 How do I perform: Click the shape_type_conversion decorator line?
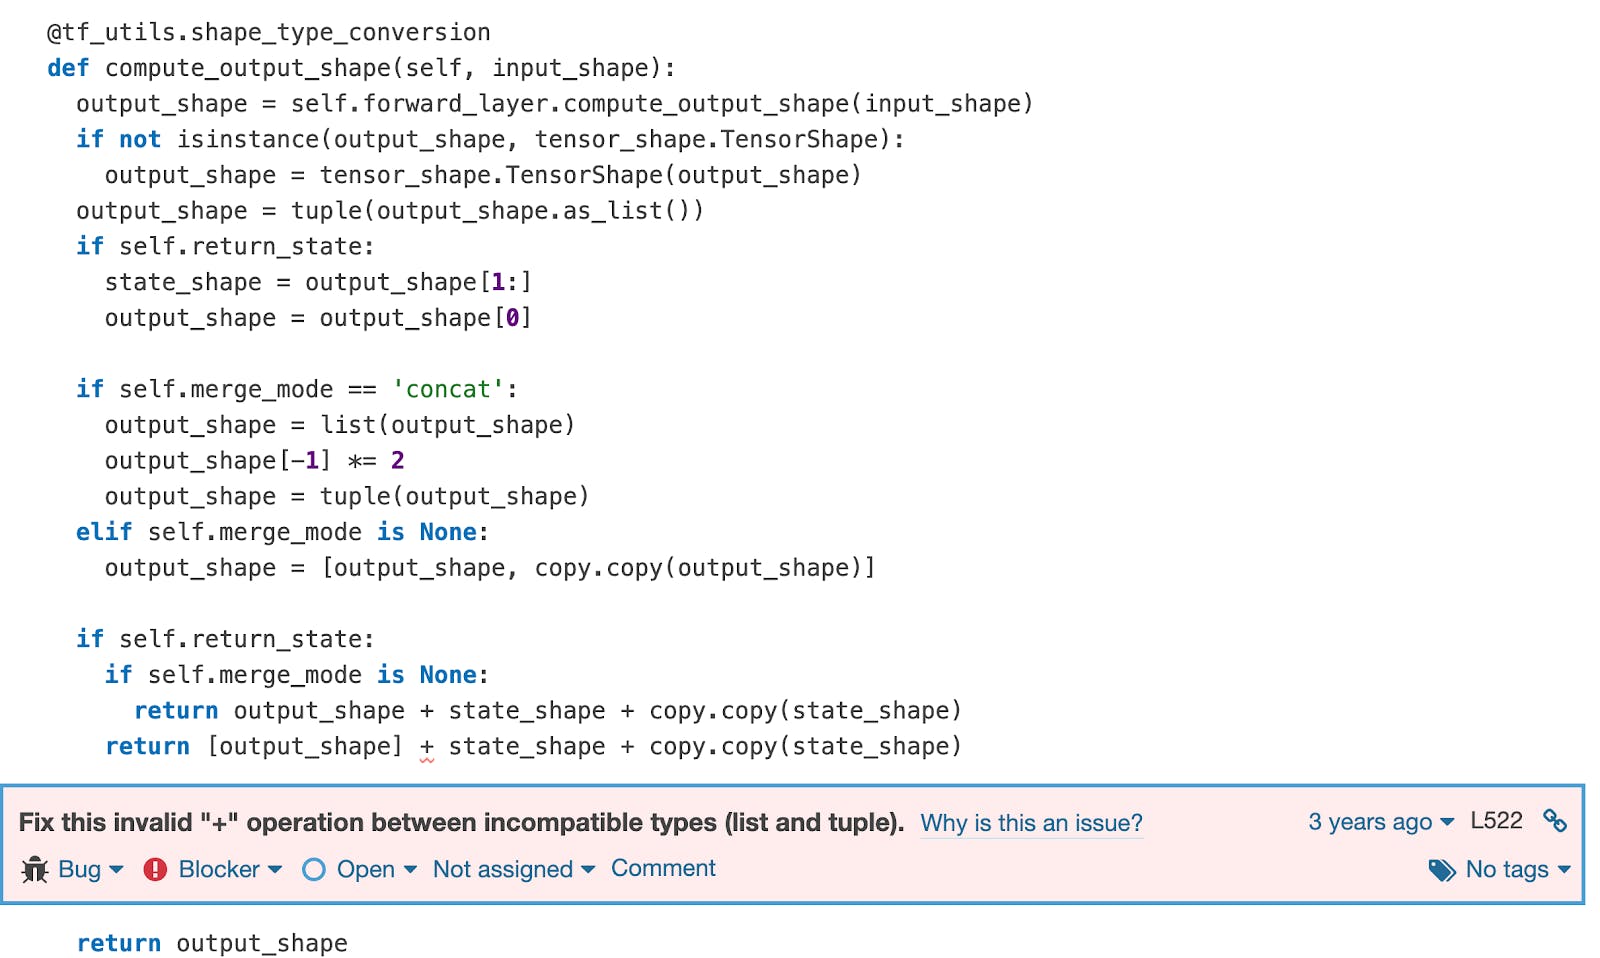pos(268,32)
